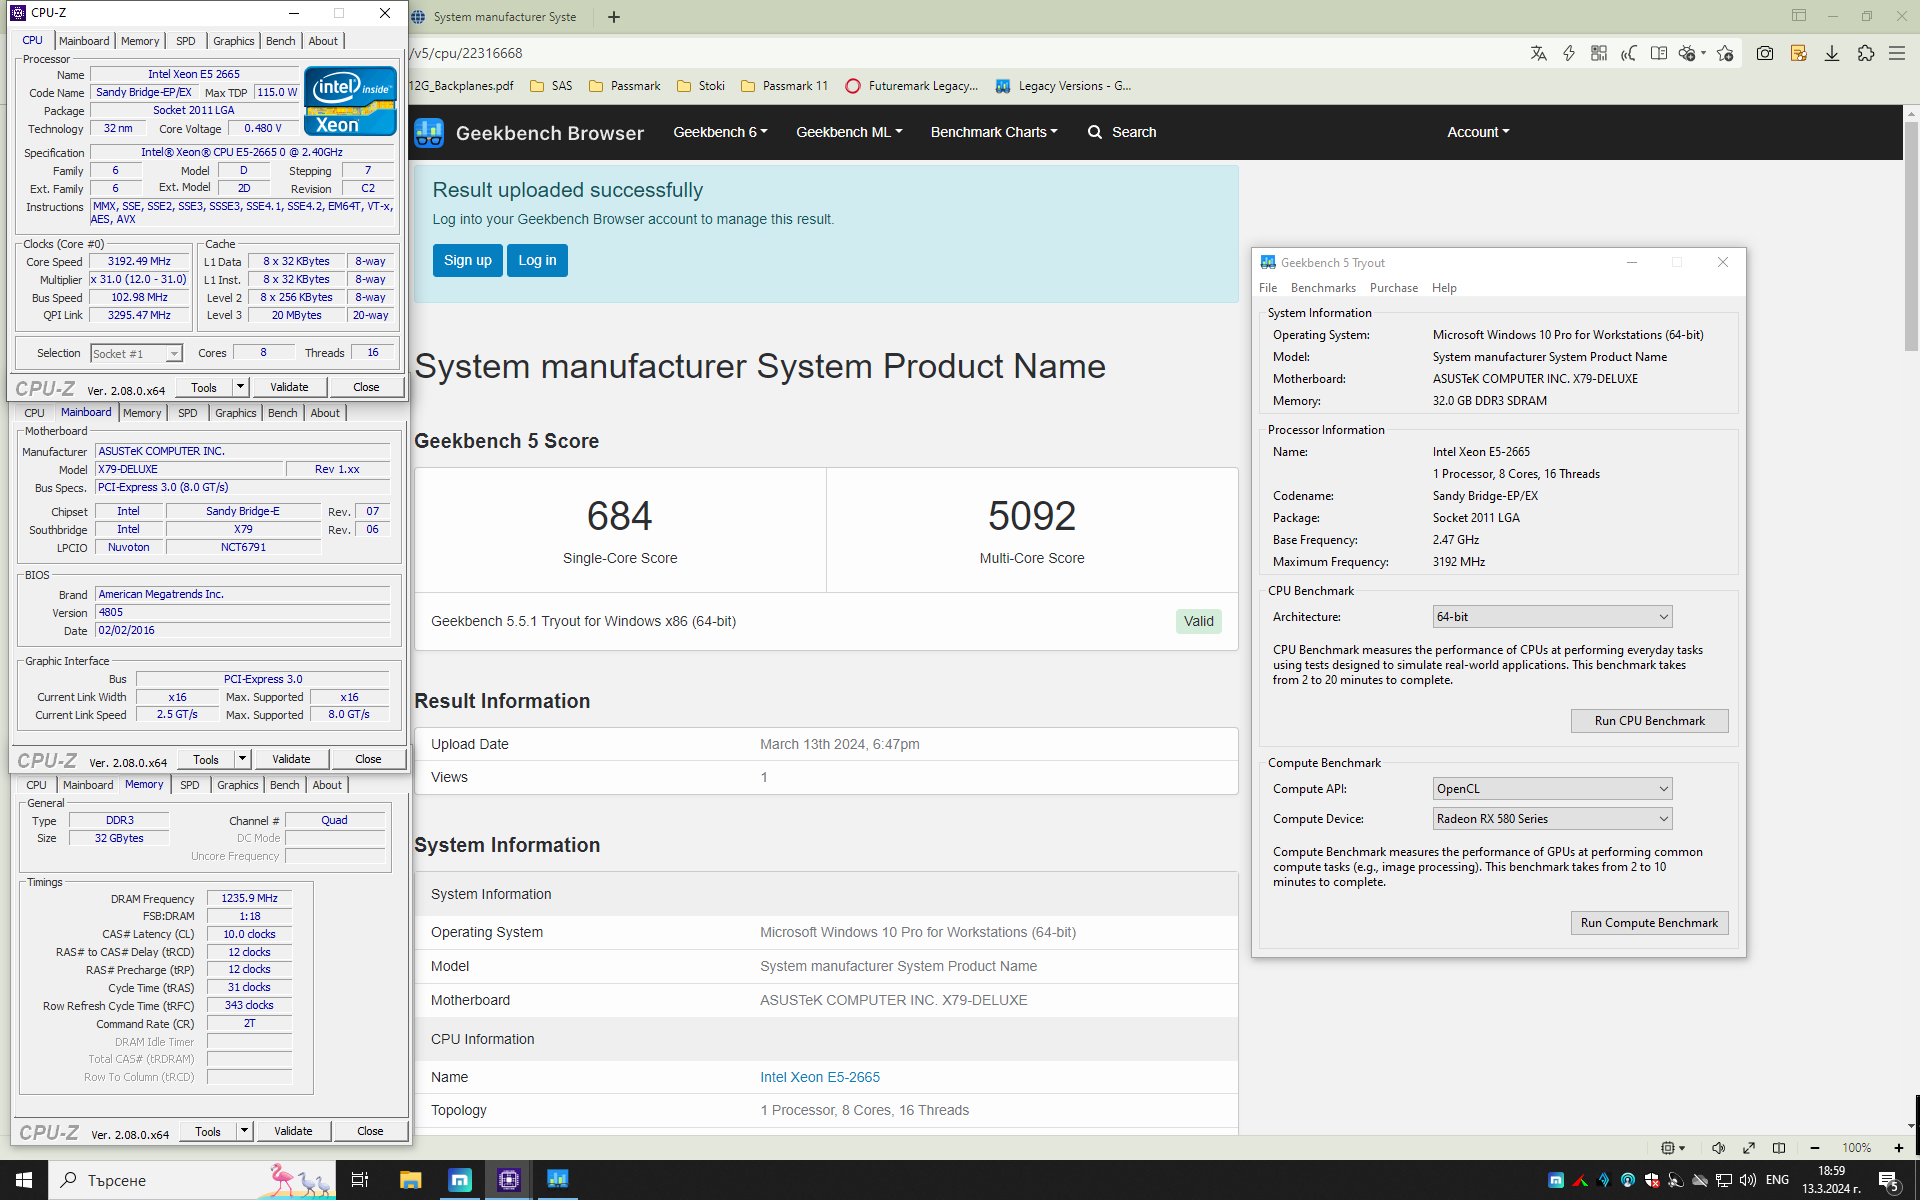This screenshot has height=1200, width=1920.
Task: Open the File menu in Geekbench 5 Tryout
Action: [x=1268, y=288]
